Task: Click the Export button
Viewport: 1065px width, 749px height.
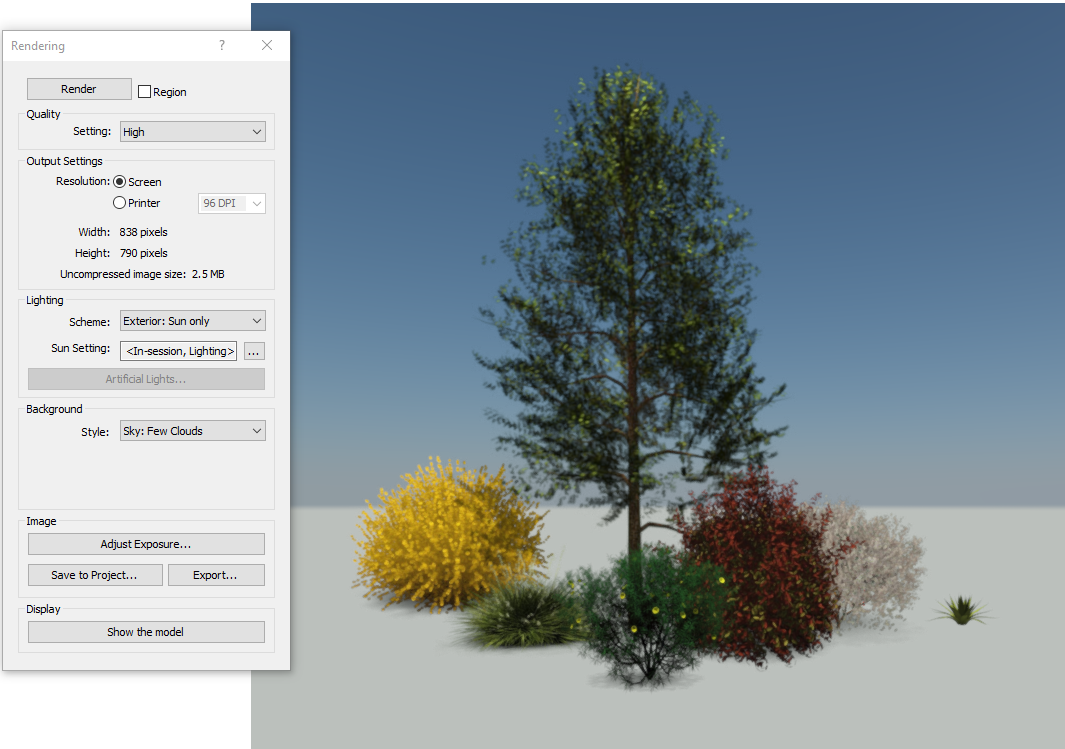Action: coord(216,575)
